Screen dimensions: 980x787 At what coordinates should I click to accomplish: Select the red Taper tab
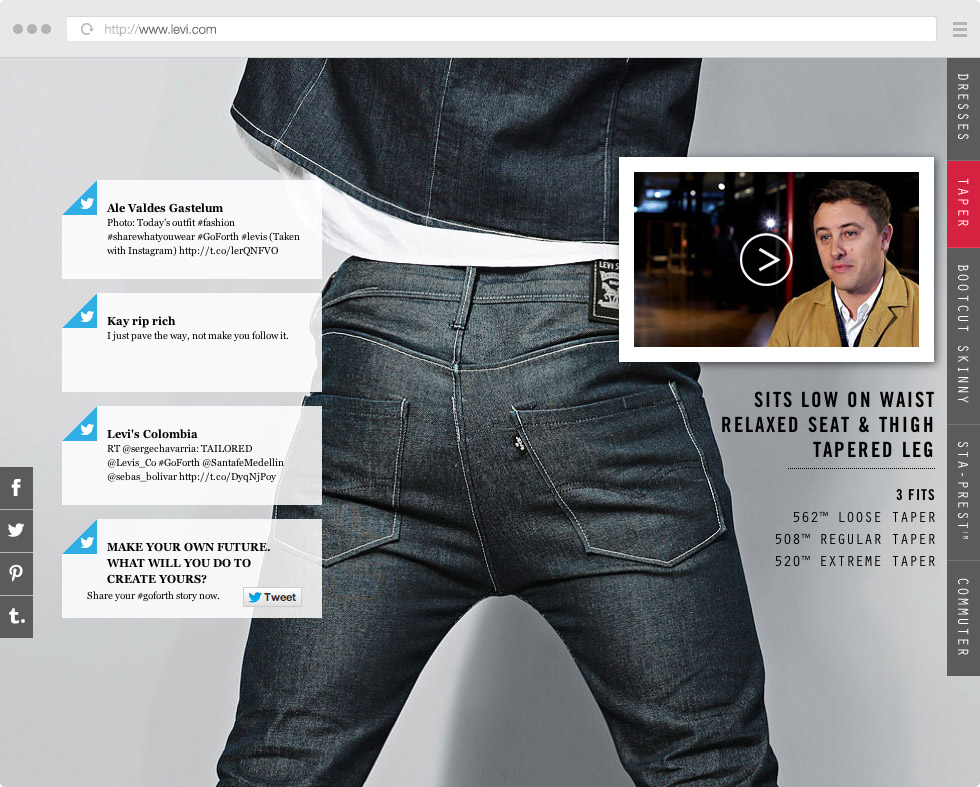[x=963, y=204]
